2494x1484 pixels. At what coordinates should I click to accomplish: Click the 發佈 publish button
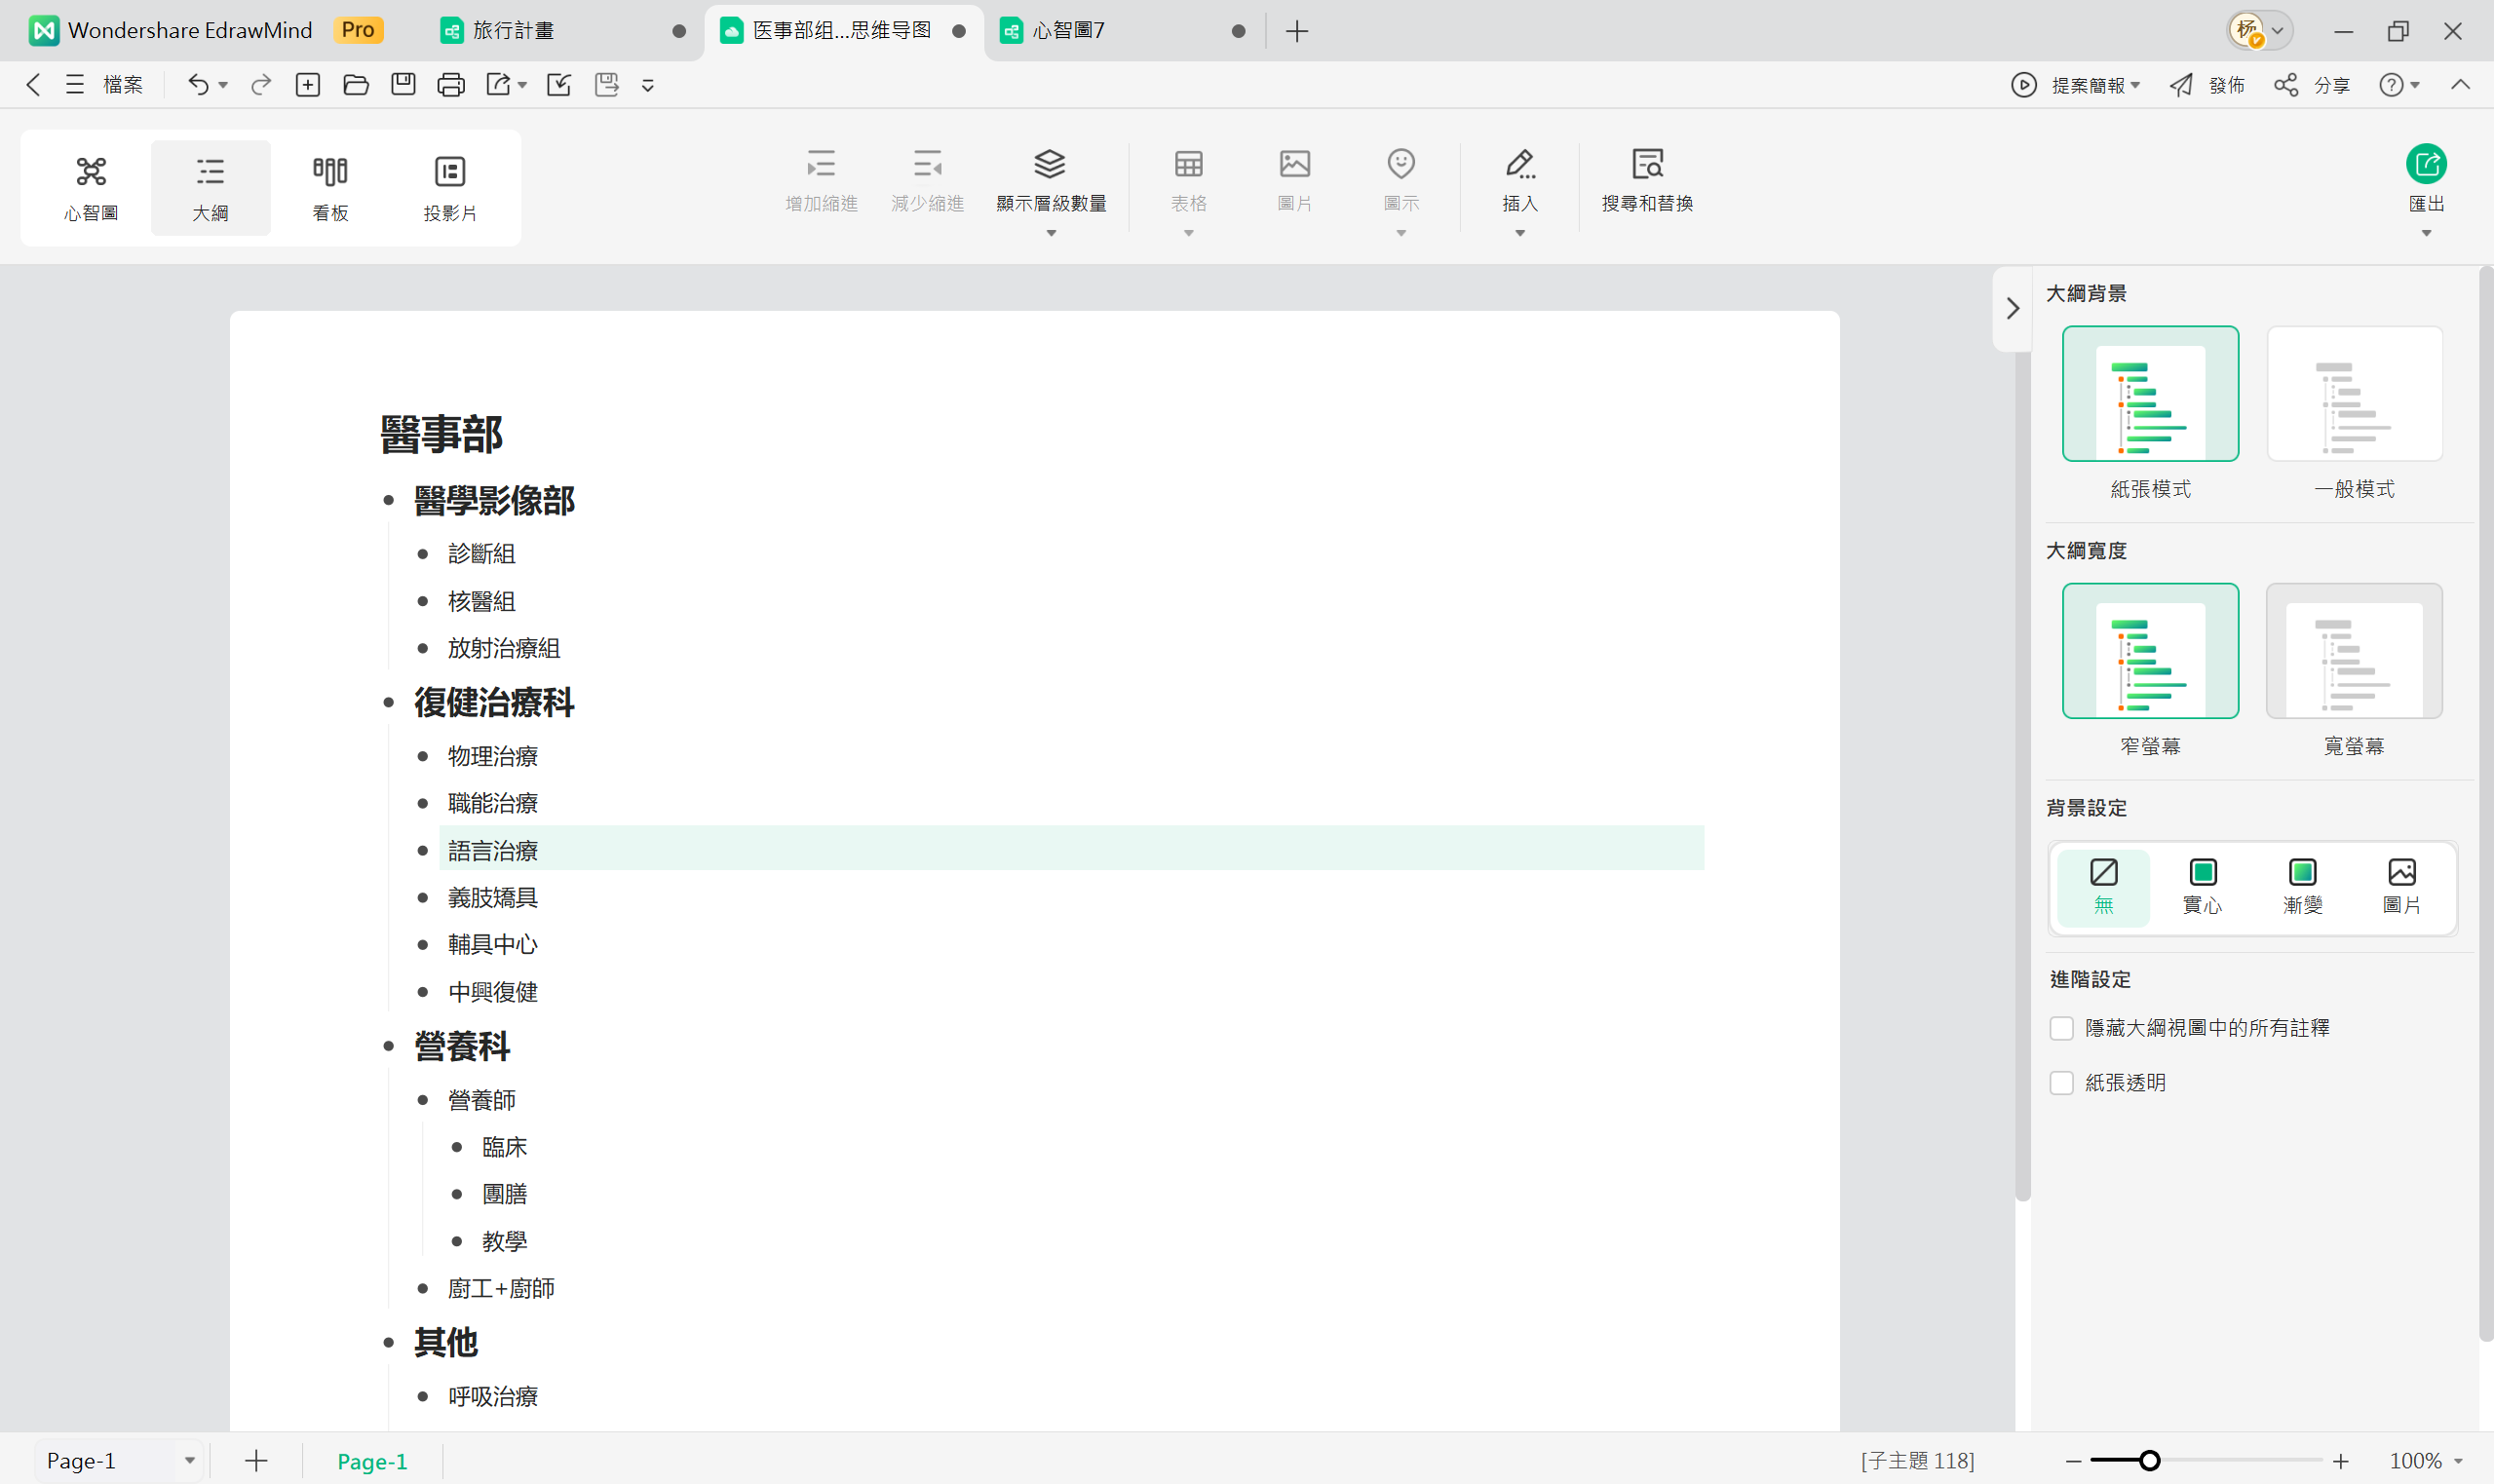(2212, 85)
